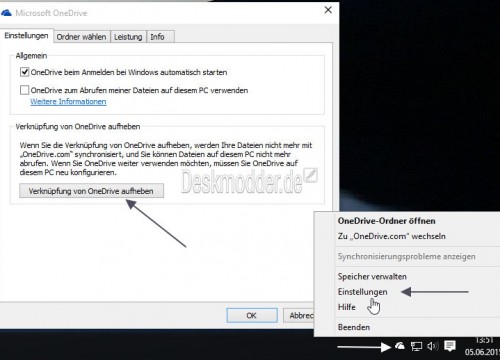Click the OneDrive logo in the dialog title bar
The height and width of the screenshot is (360, 500).
[6, 13]
